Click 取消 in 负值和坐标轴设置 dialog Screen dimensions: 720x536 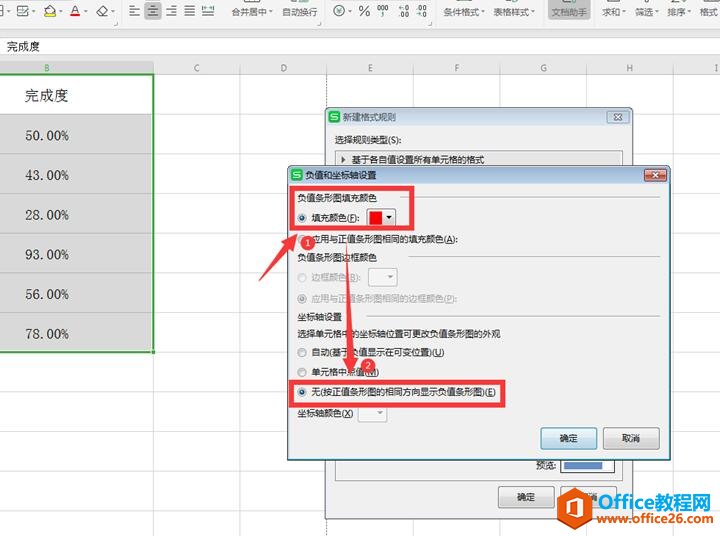tap(631, 438)
